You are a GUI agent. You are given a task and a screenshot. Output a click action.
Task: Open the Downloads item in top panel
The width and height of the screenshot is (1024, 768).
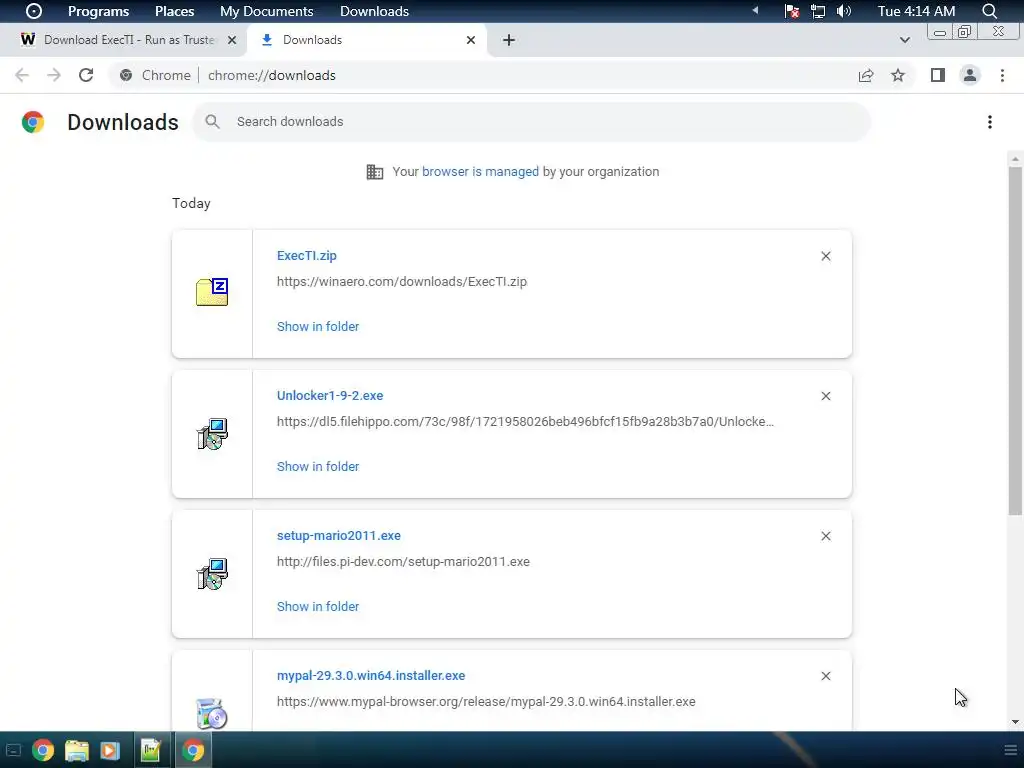(374, 11)
